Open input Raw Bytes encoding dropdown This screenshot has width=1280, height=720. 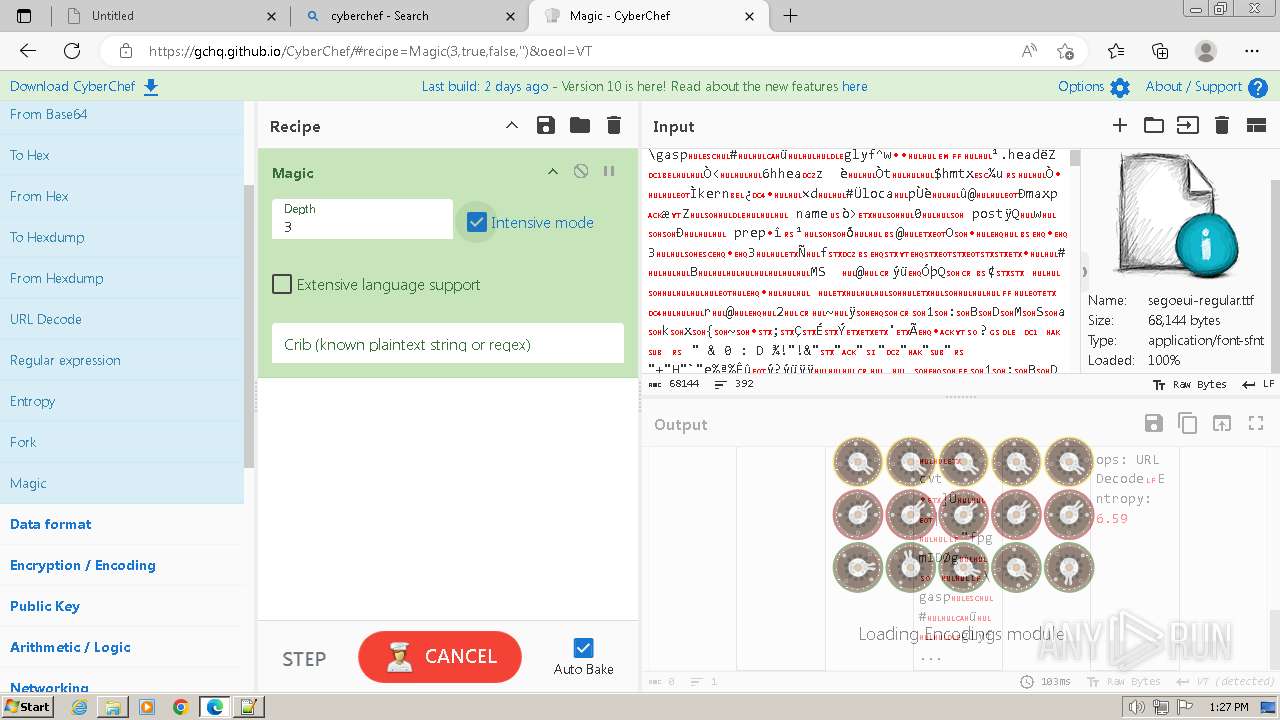[1190, 384]
